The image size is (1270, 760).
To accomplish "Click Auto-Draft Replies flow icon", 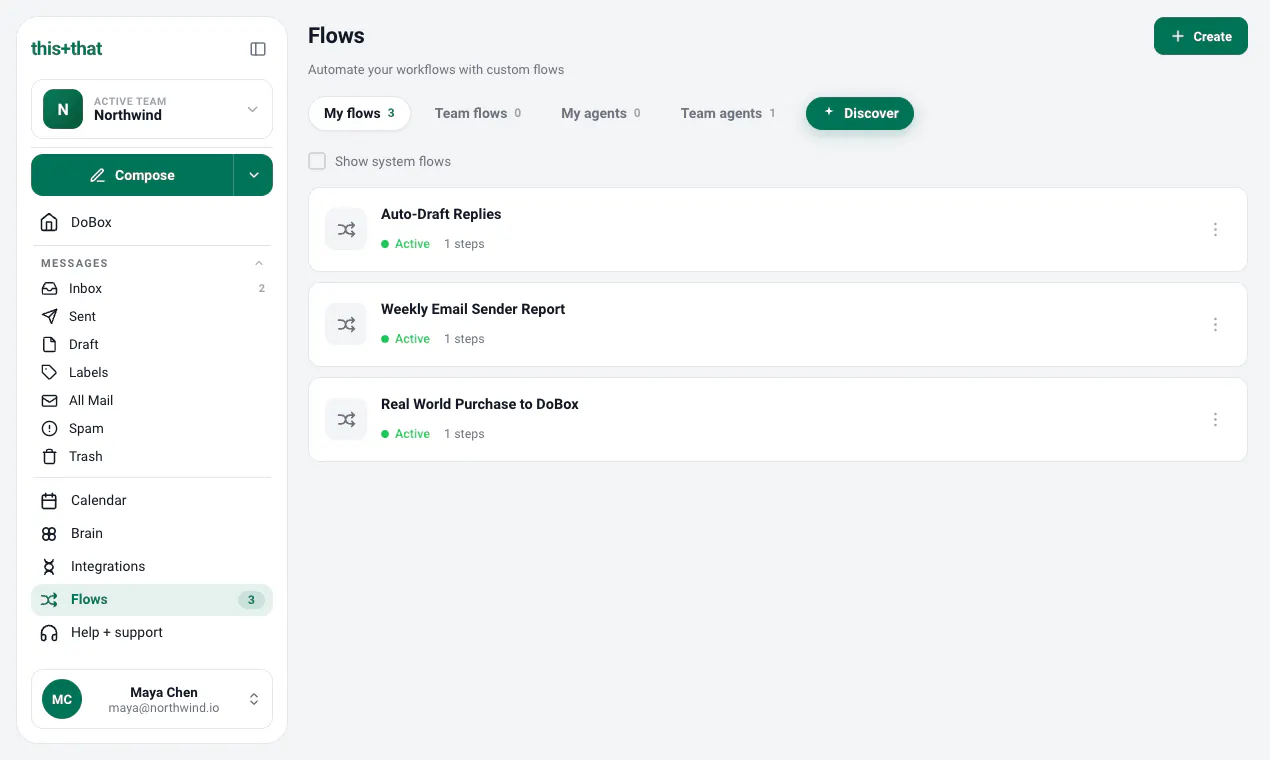I will tap(346, 229).
